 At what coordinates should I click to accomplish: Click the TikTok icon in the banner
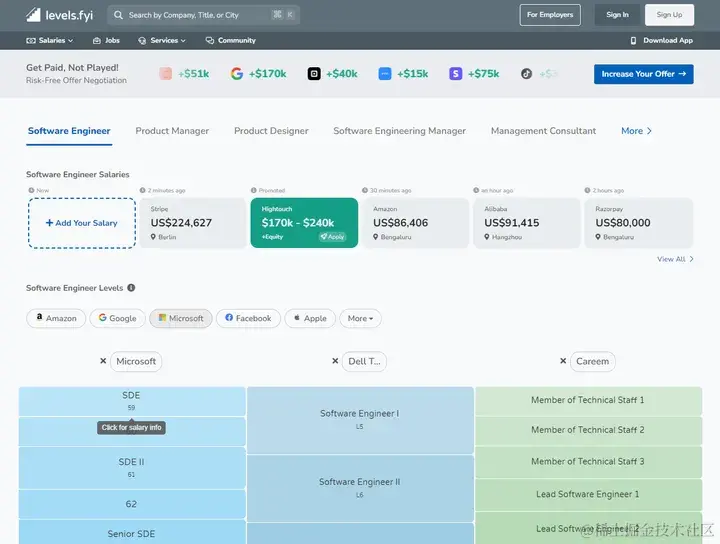coord(526,73)
